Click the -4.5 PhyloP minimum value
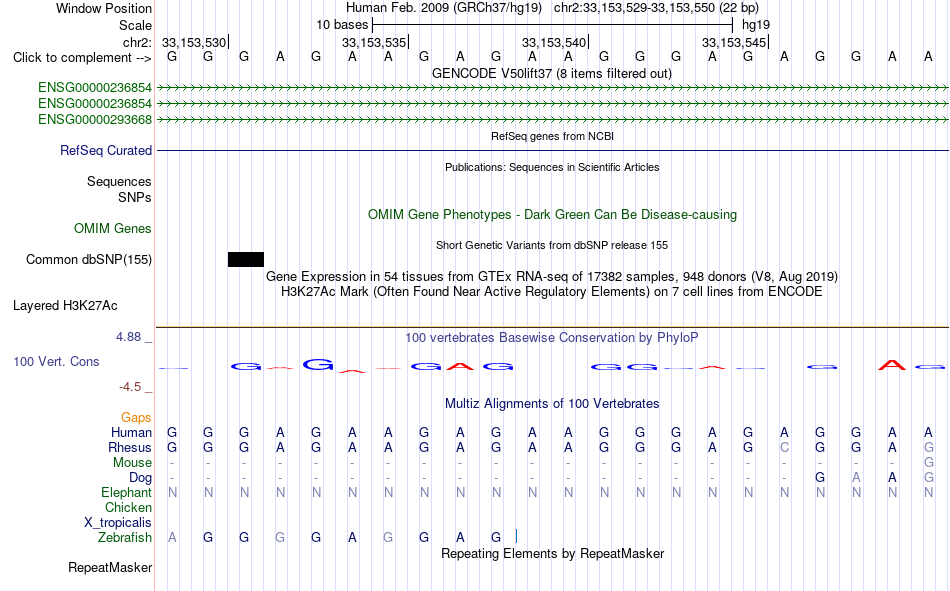 130,387
